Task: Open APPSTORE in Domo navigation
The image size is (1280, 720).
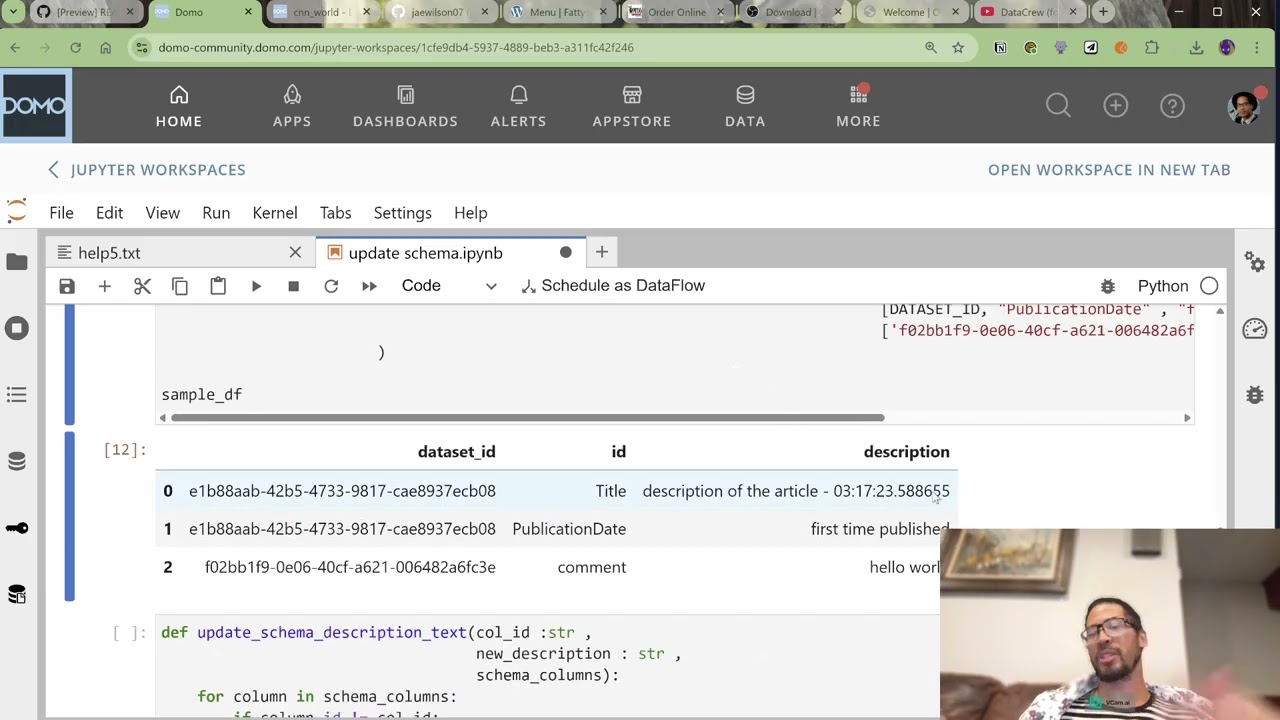Action: tap(632, 106)
